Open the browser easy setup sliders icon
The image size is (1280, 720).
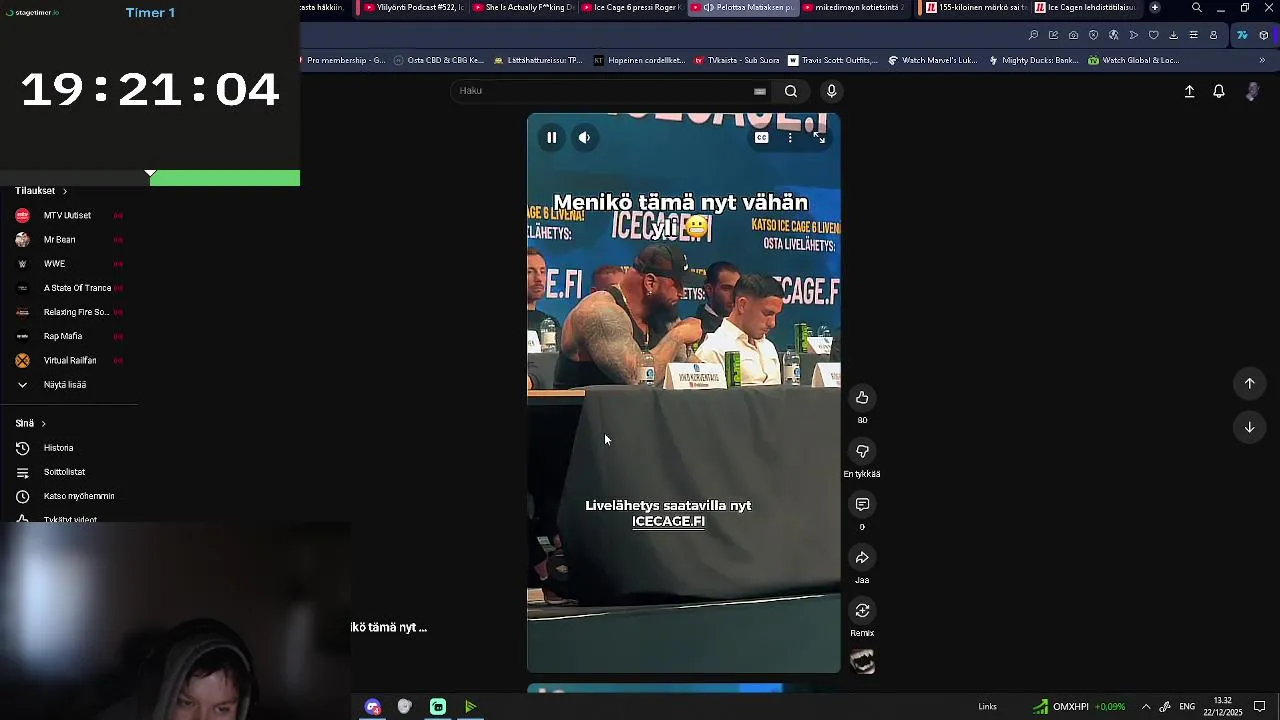[1193, 35]
